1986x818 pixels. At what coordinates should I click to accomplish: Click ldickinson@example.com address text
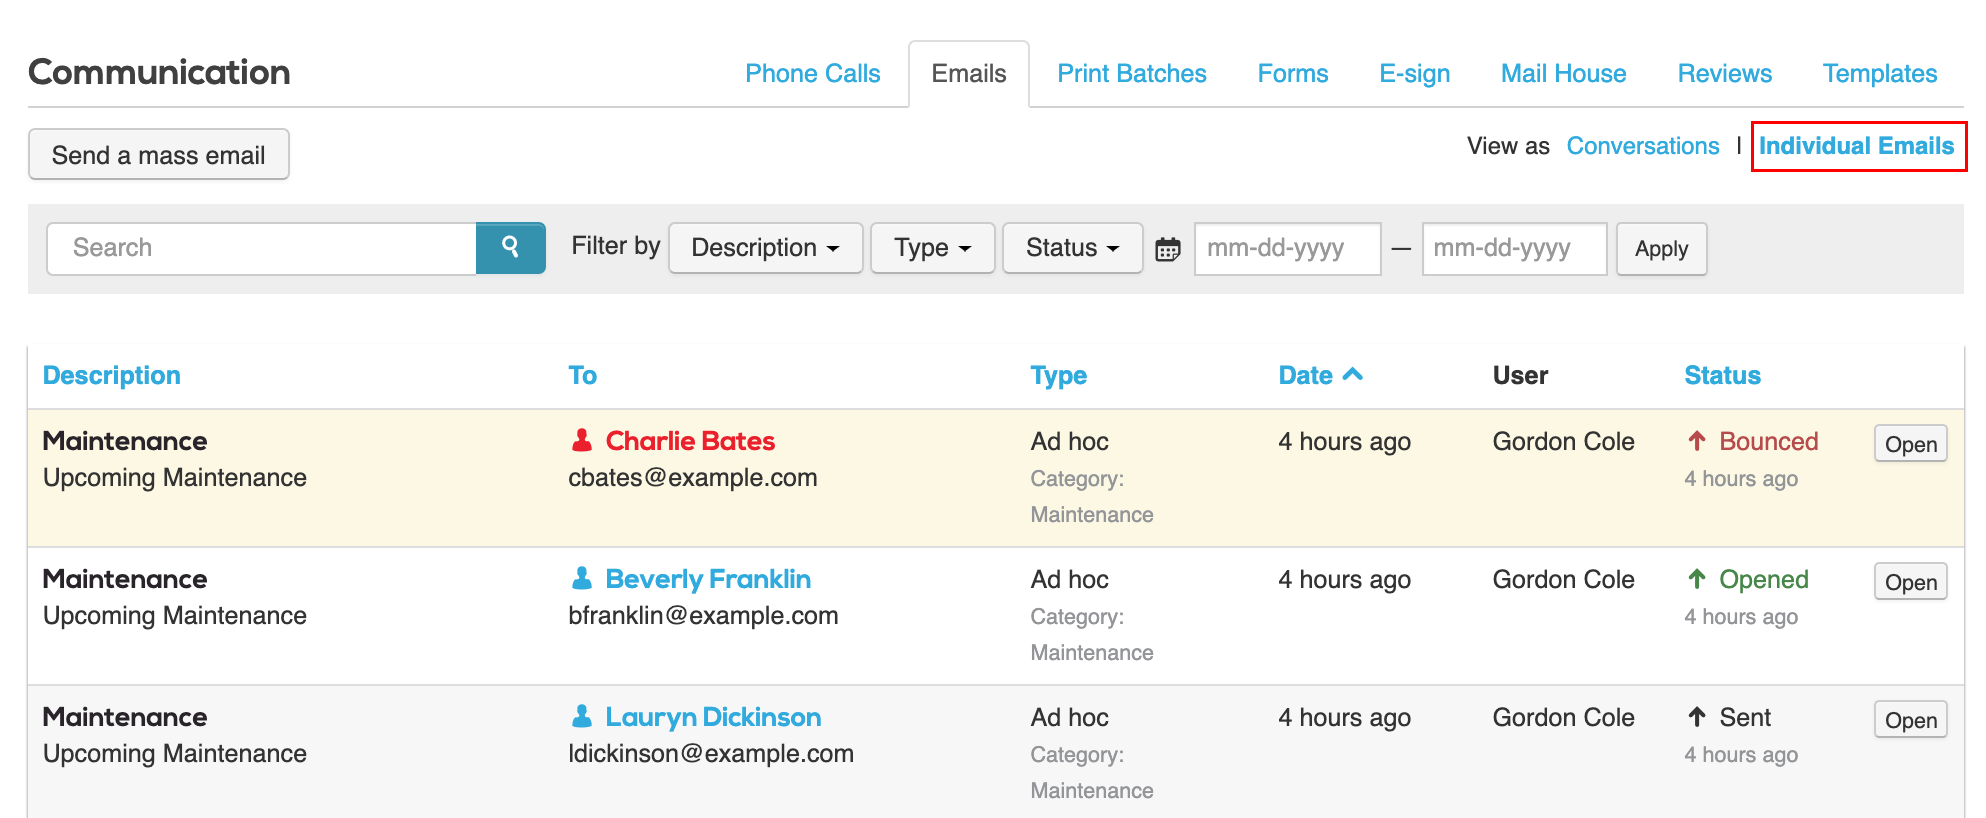711,753
